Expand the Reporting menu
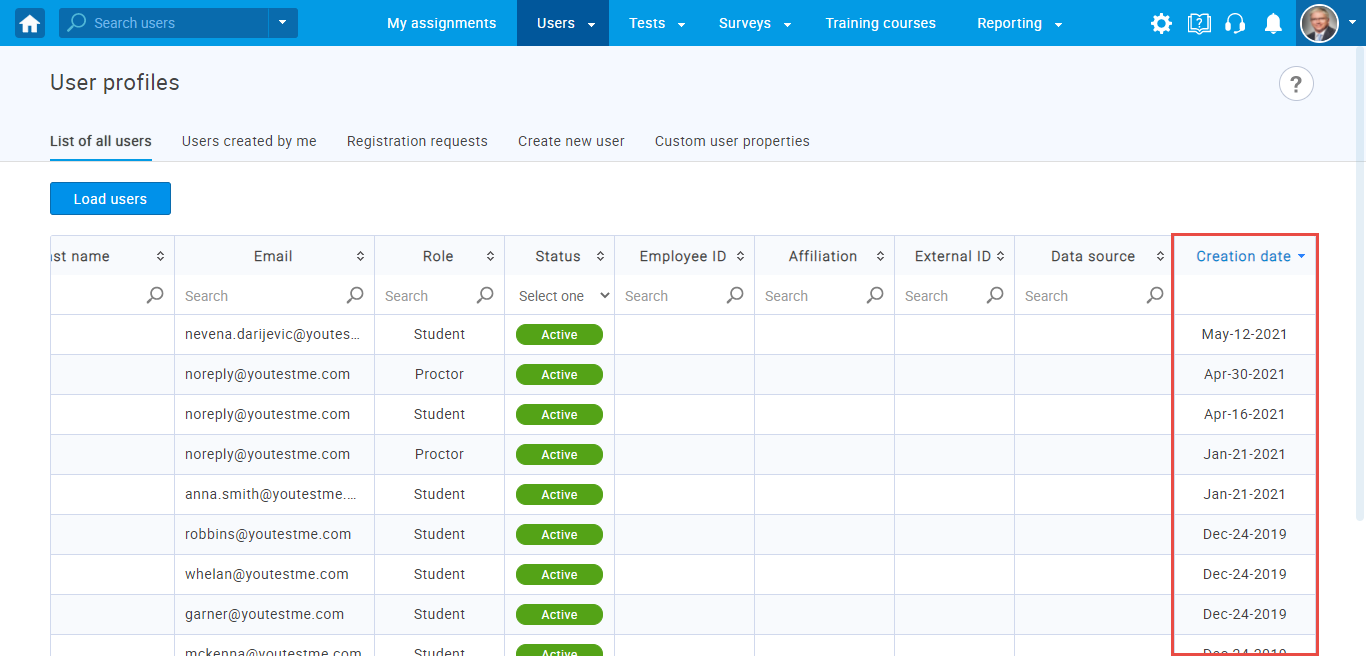 [x=1019, y=23]
